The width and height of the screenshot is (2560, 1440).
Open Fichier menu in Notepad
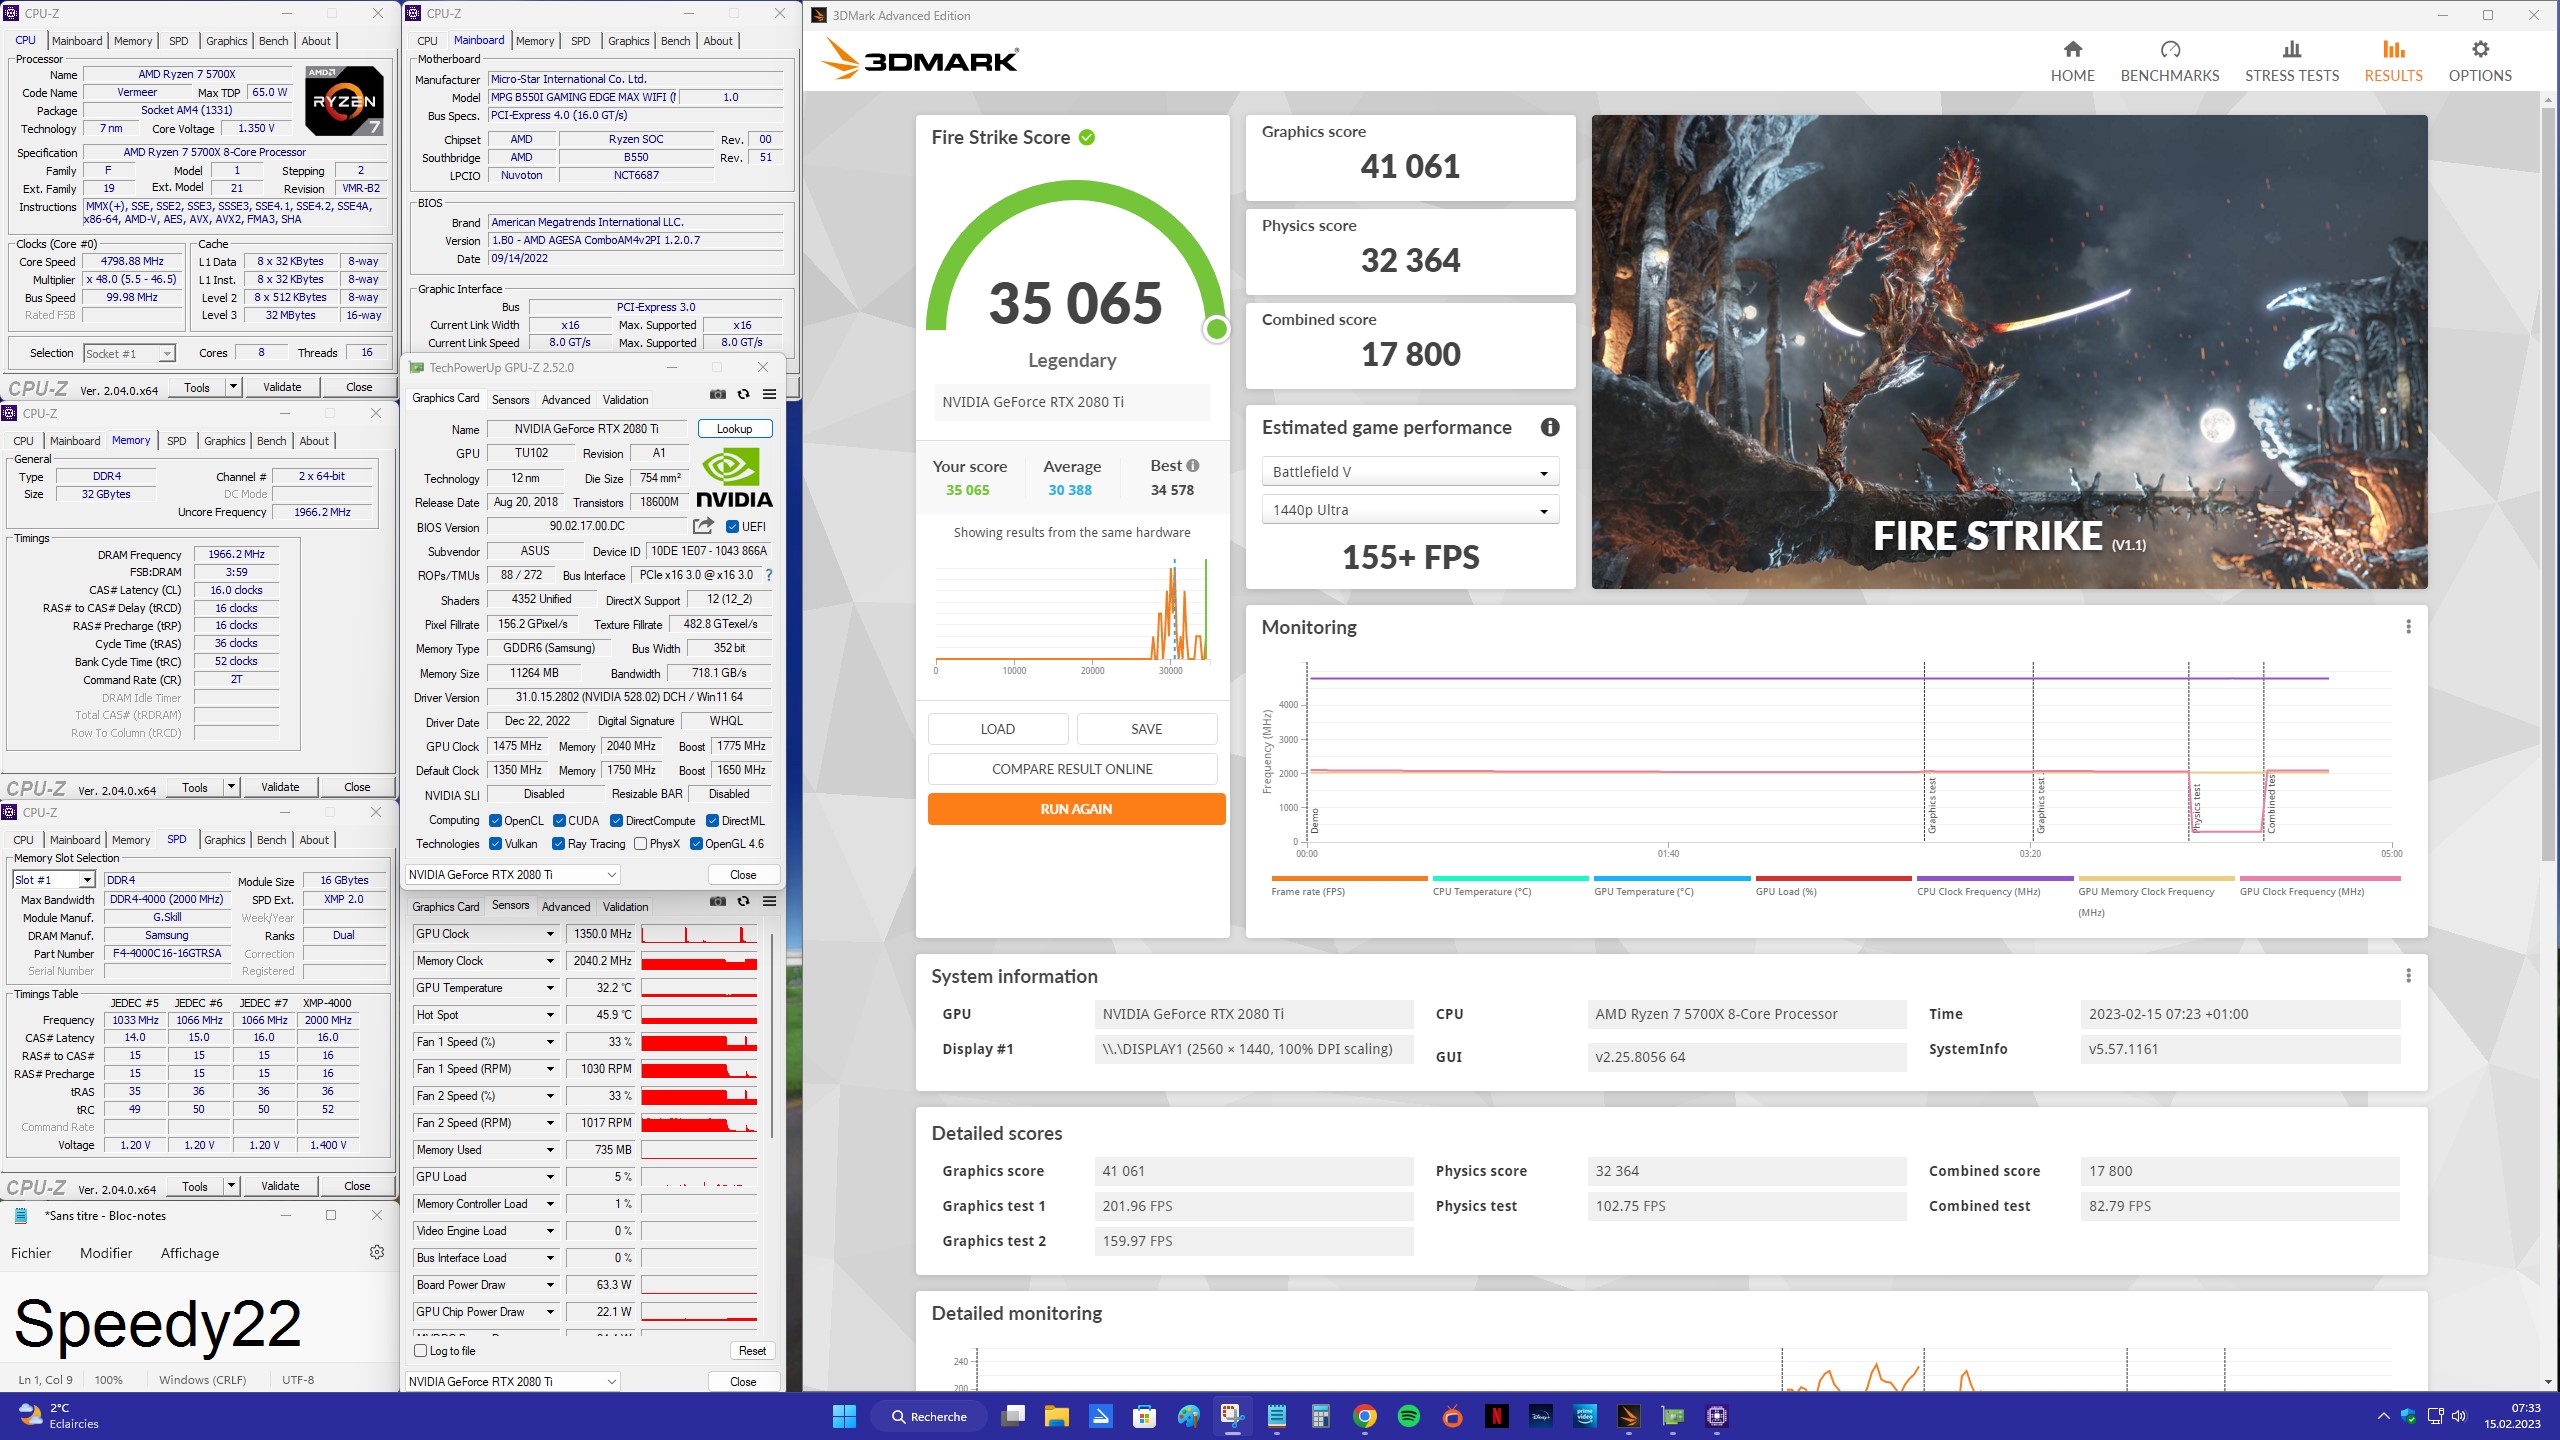[x=31, y=1253]
